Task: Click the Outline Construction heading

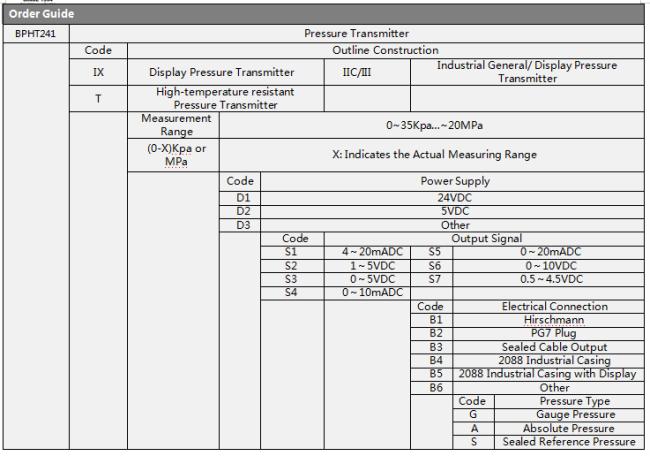Action: click(384, 49)
